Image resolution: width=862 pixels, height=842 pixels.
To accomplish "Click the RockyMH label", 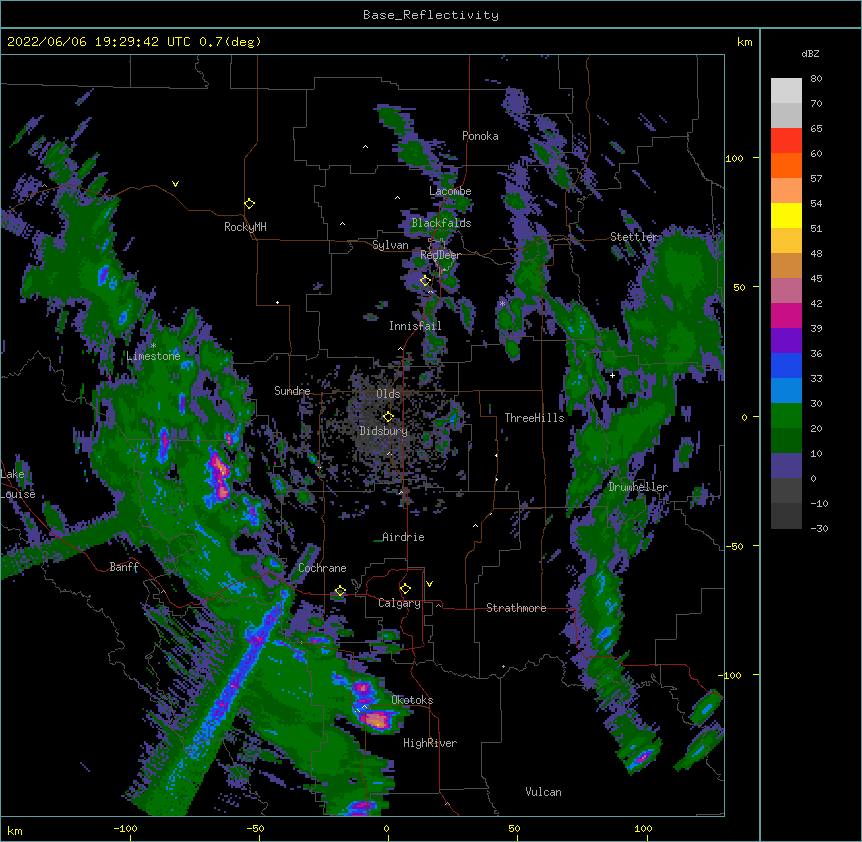I will (x=245, y=227).
